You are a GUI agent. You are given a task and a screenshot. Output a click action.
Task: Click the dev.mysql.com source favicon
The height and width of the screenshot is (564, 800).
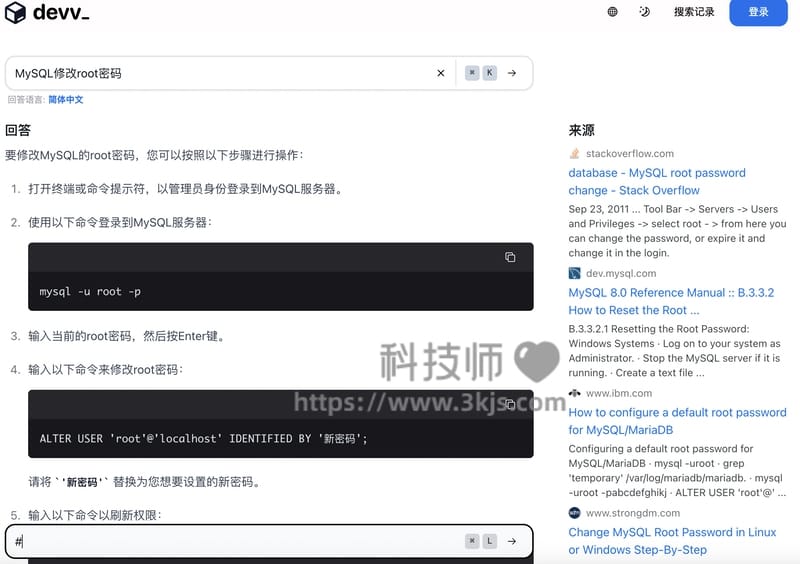click(x=574, y=273)
